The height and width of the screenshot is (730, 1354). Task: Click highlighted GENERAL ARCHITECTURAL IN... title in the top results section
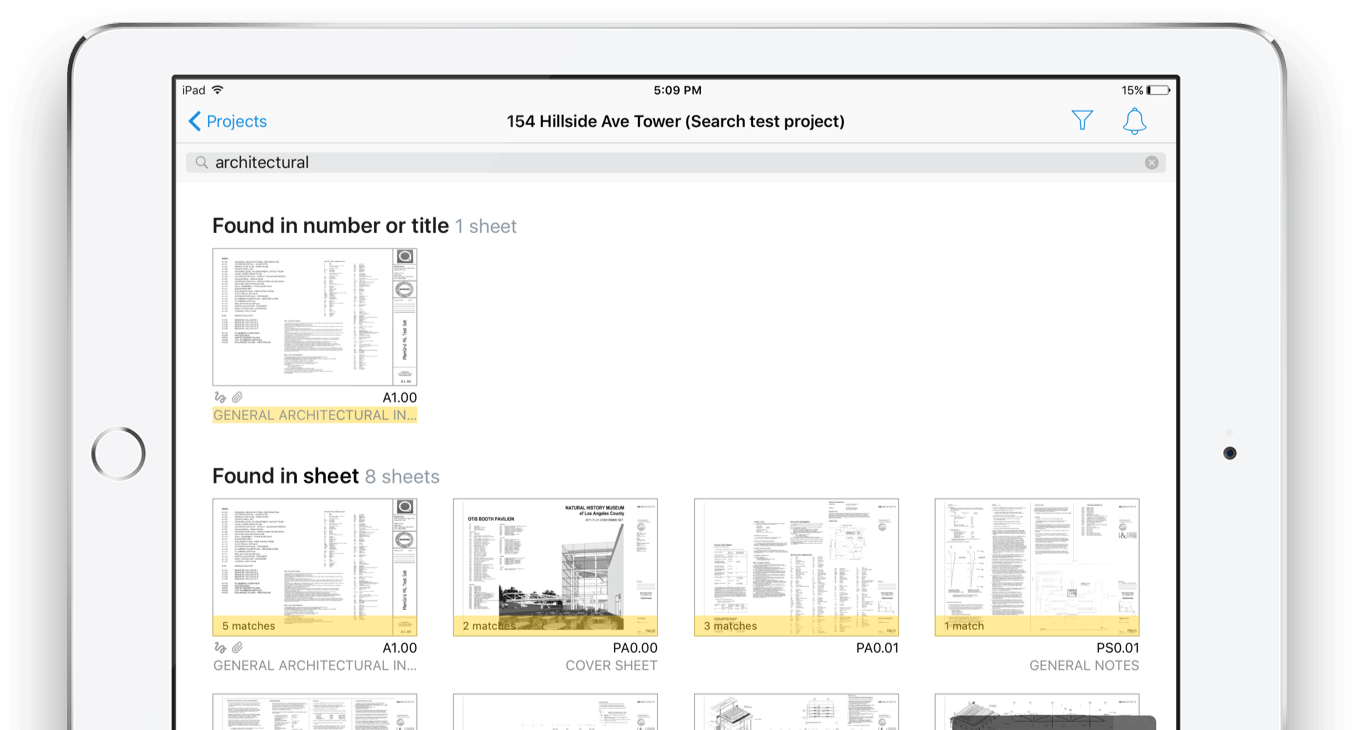click(315, 415)
